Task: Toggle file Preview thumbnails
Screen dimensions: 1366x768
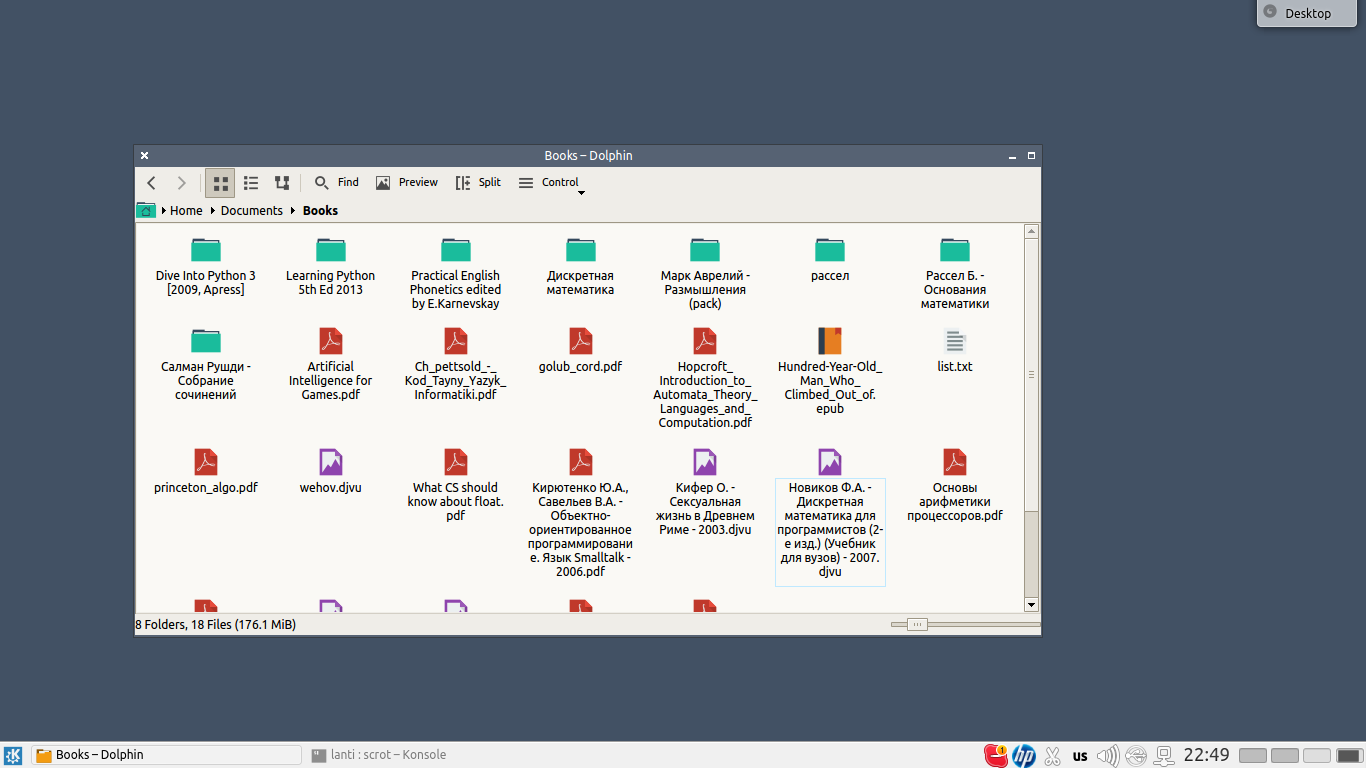Action: coord(407,183)
